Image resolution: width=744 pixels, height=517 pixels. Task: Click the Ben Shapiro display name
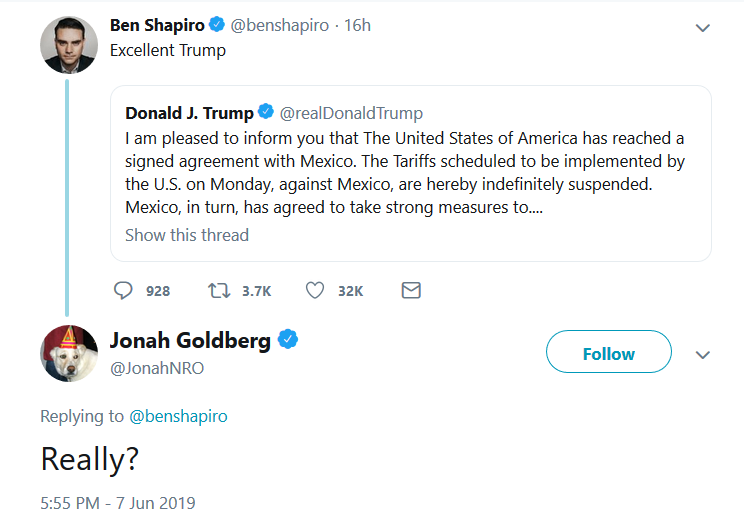[x=156, y=25]
